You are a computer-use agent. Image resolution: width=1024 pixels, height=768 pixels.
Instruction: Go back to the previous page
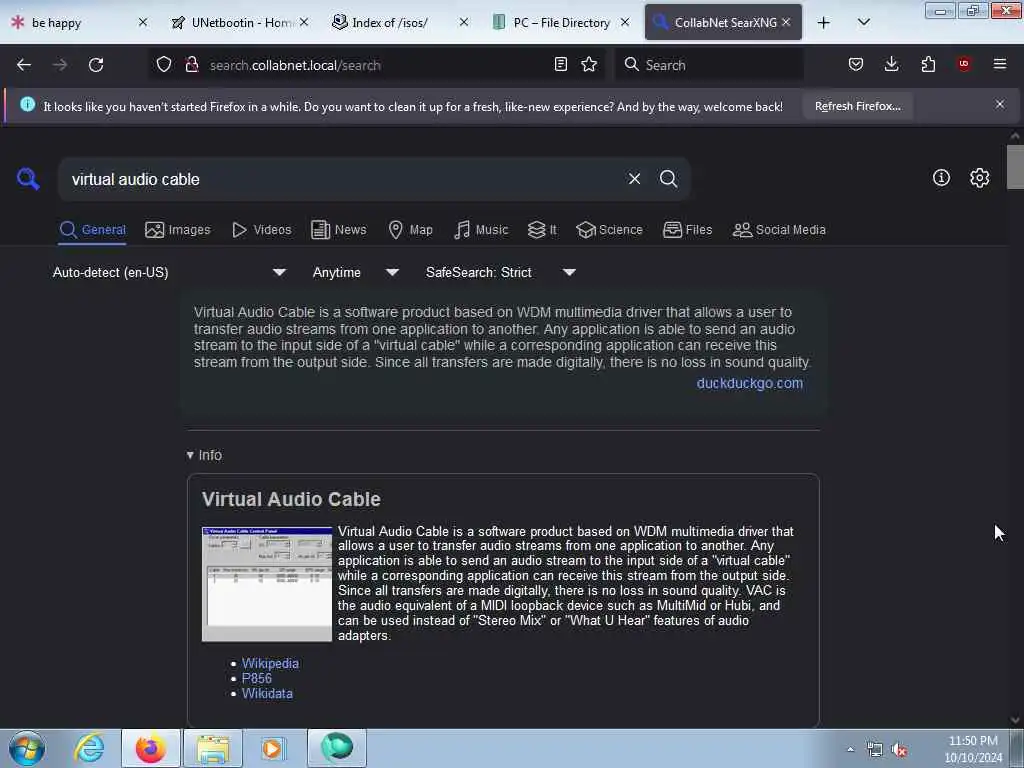pyautogui.click(x=24, y=65)
